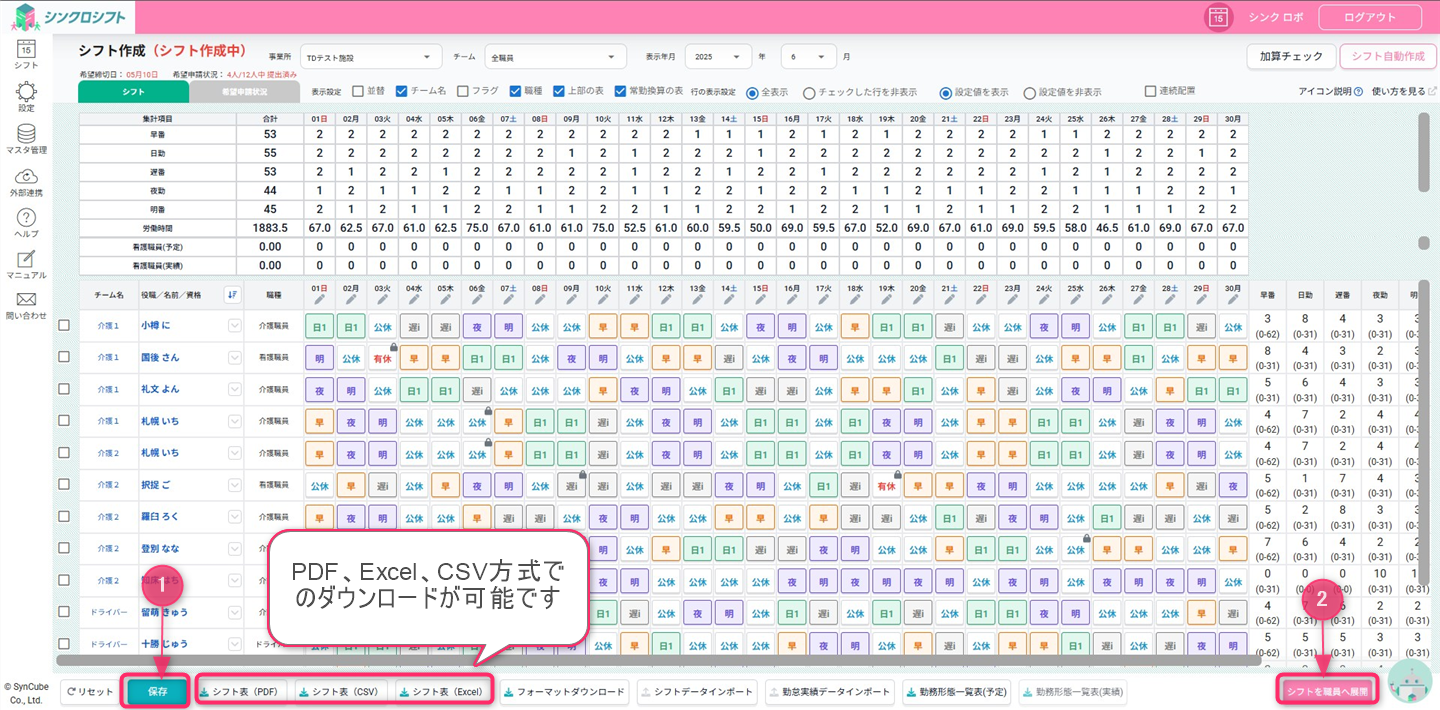Click the edit pencil under 02月 column
Viewport: 1440px width, 710px height.
click(352, 298)
